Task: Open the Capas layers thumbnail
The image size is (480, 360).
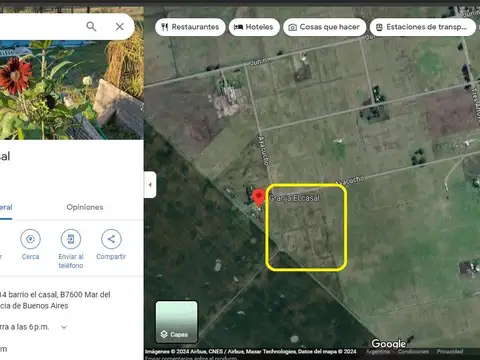Action: click(x=176, y=322)
